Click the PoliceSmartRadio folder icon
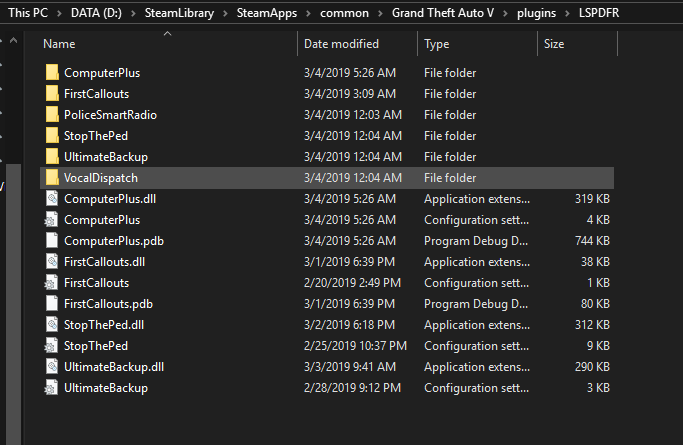 [52, 115]
